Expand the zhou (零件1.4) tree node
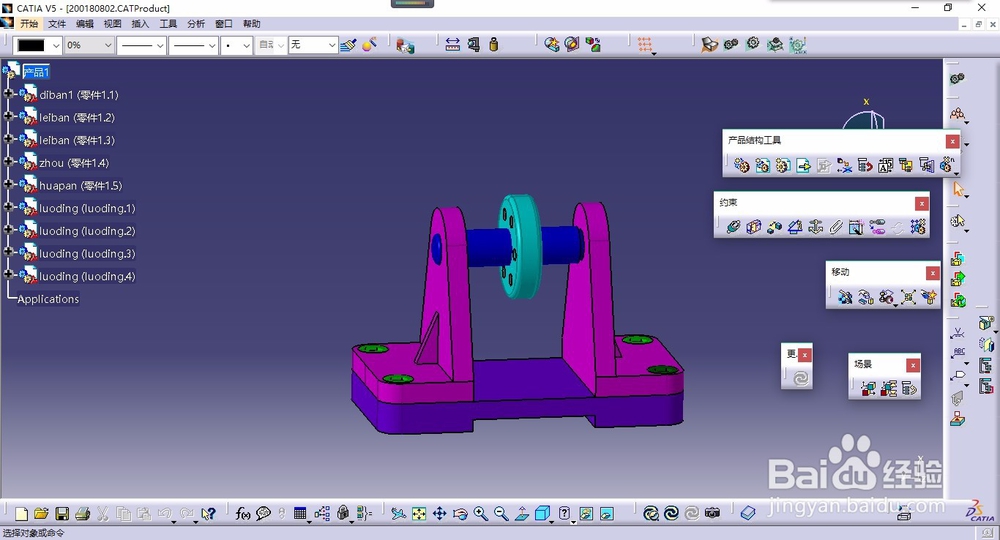Image resolution: width=1000 pixels, height=540 pixels. click(8, 161)
